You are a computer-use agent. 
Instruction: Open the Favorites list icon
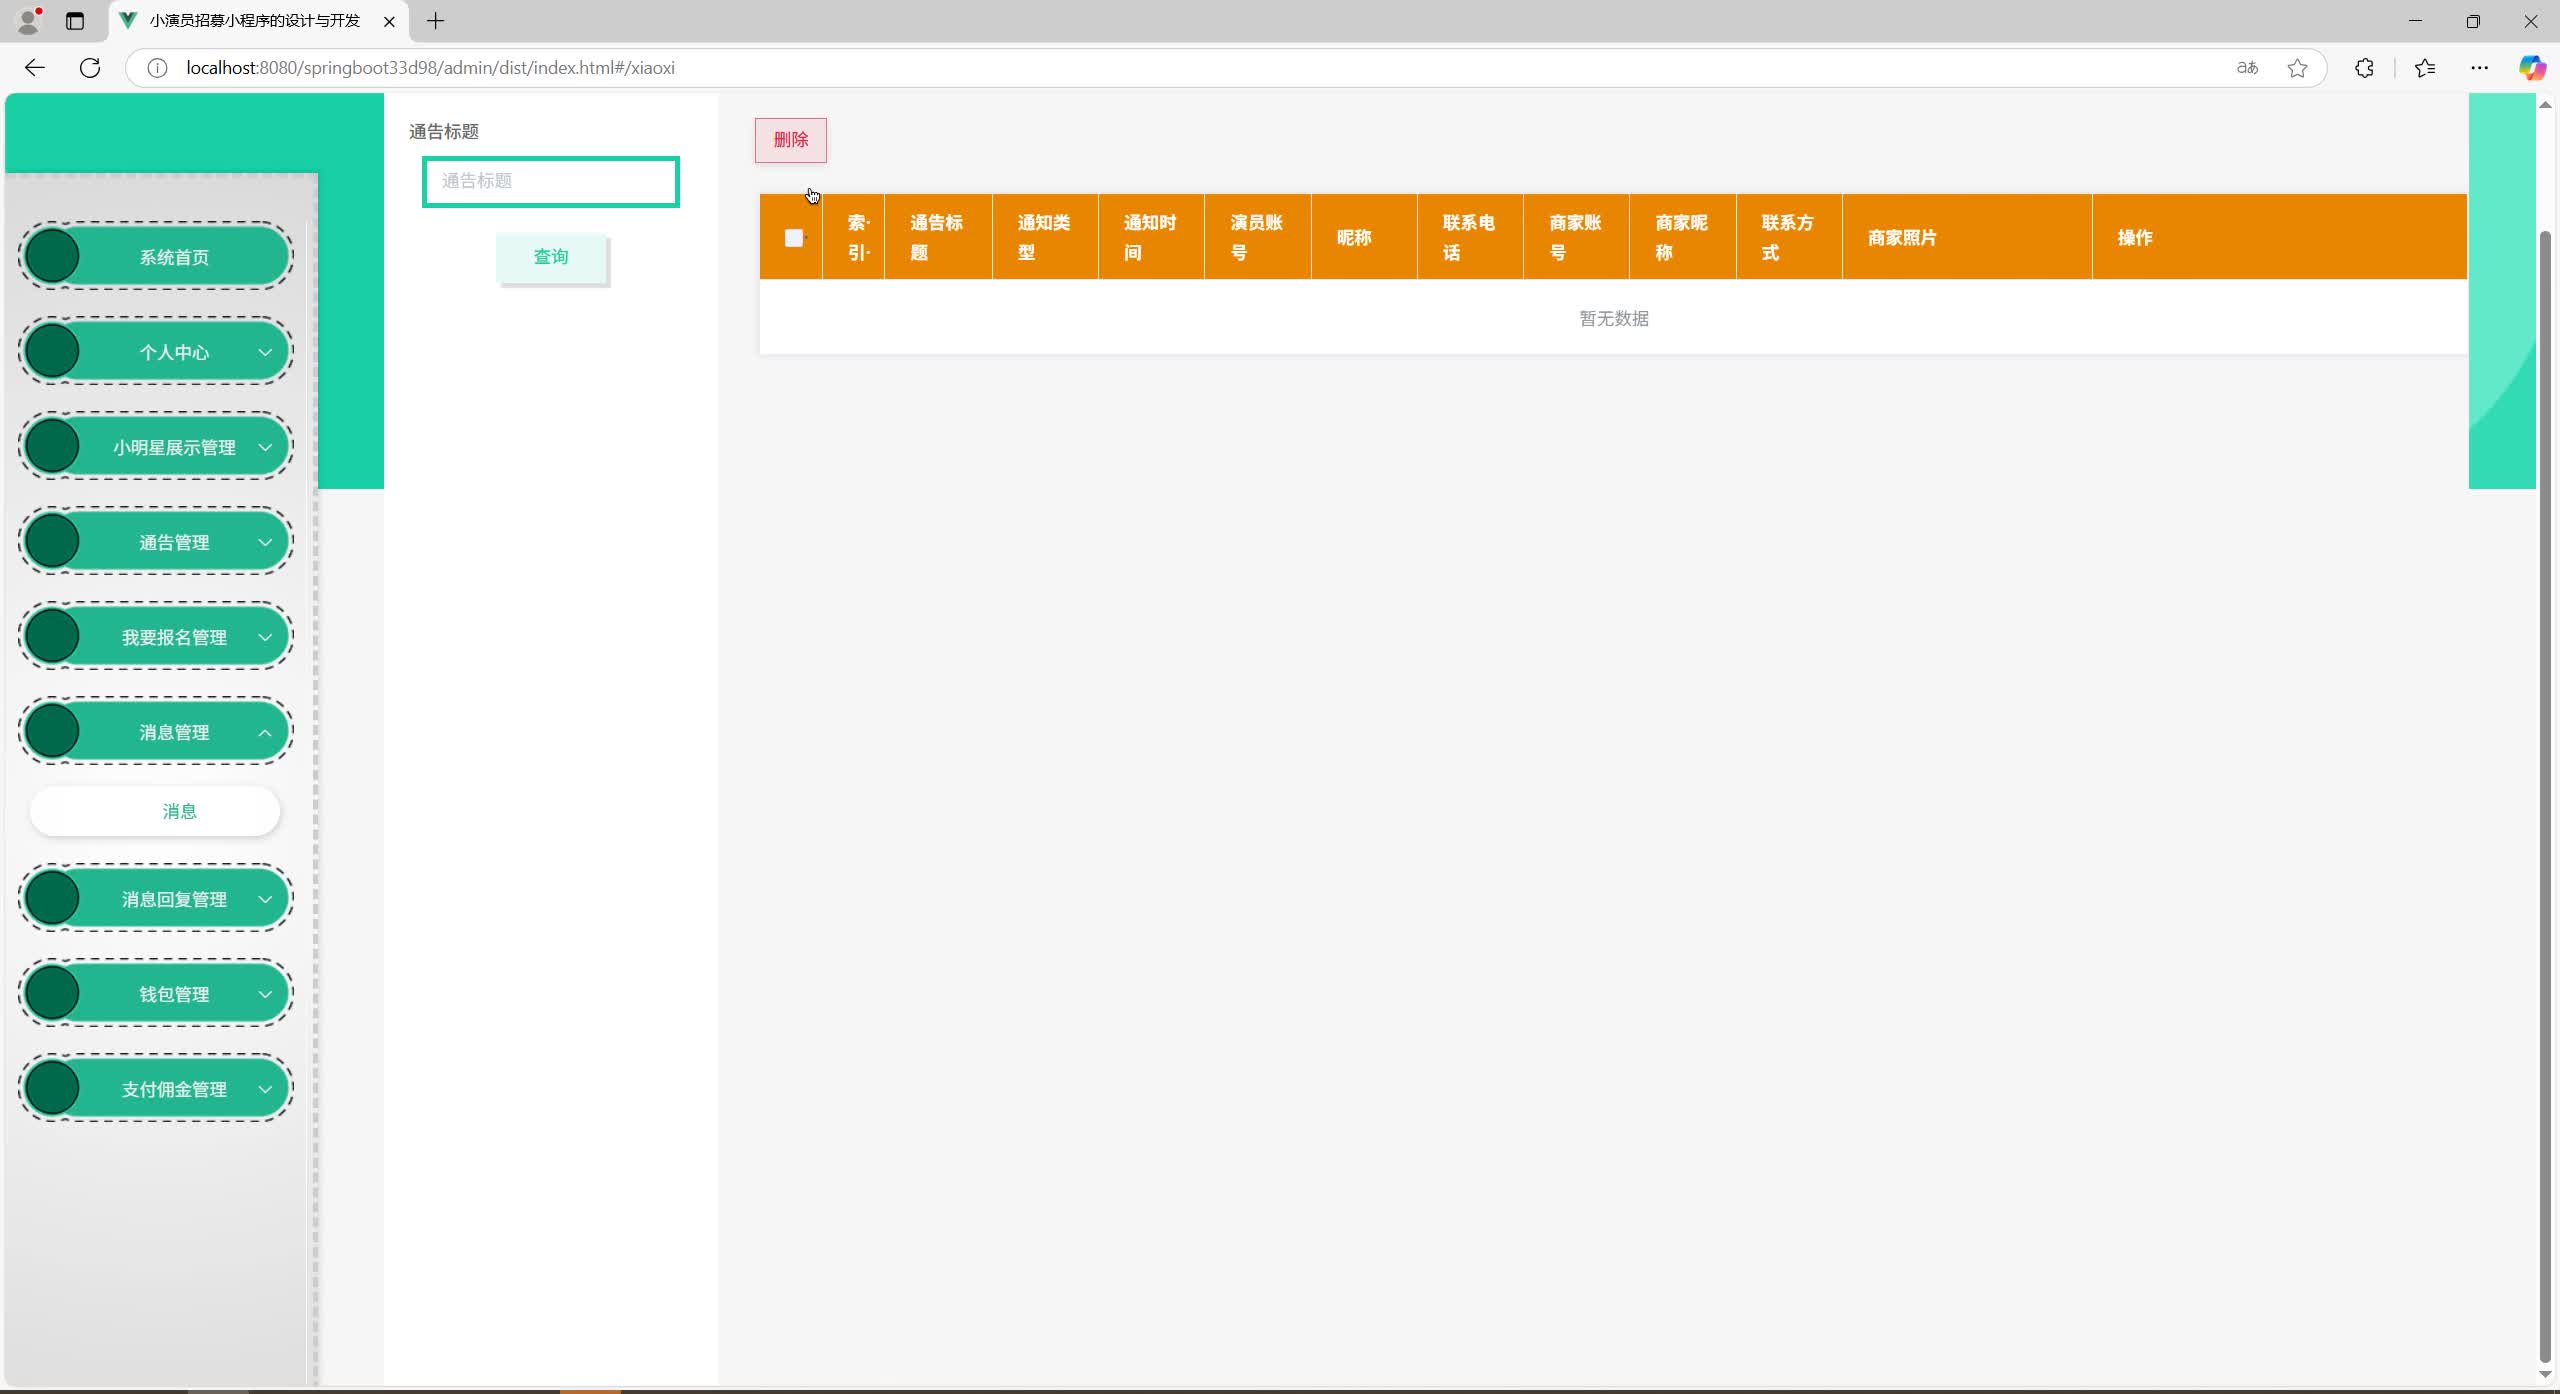click(2424, 67)
